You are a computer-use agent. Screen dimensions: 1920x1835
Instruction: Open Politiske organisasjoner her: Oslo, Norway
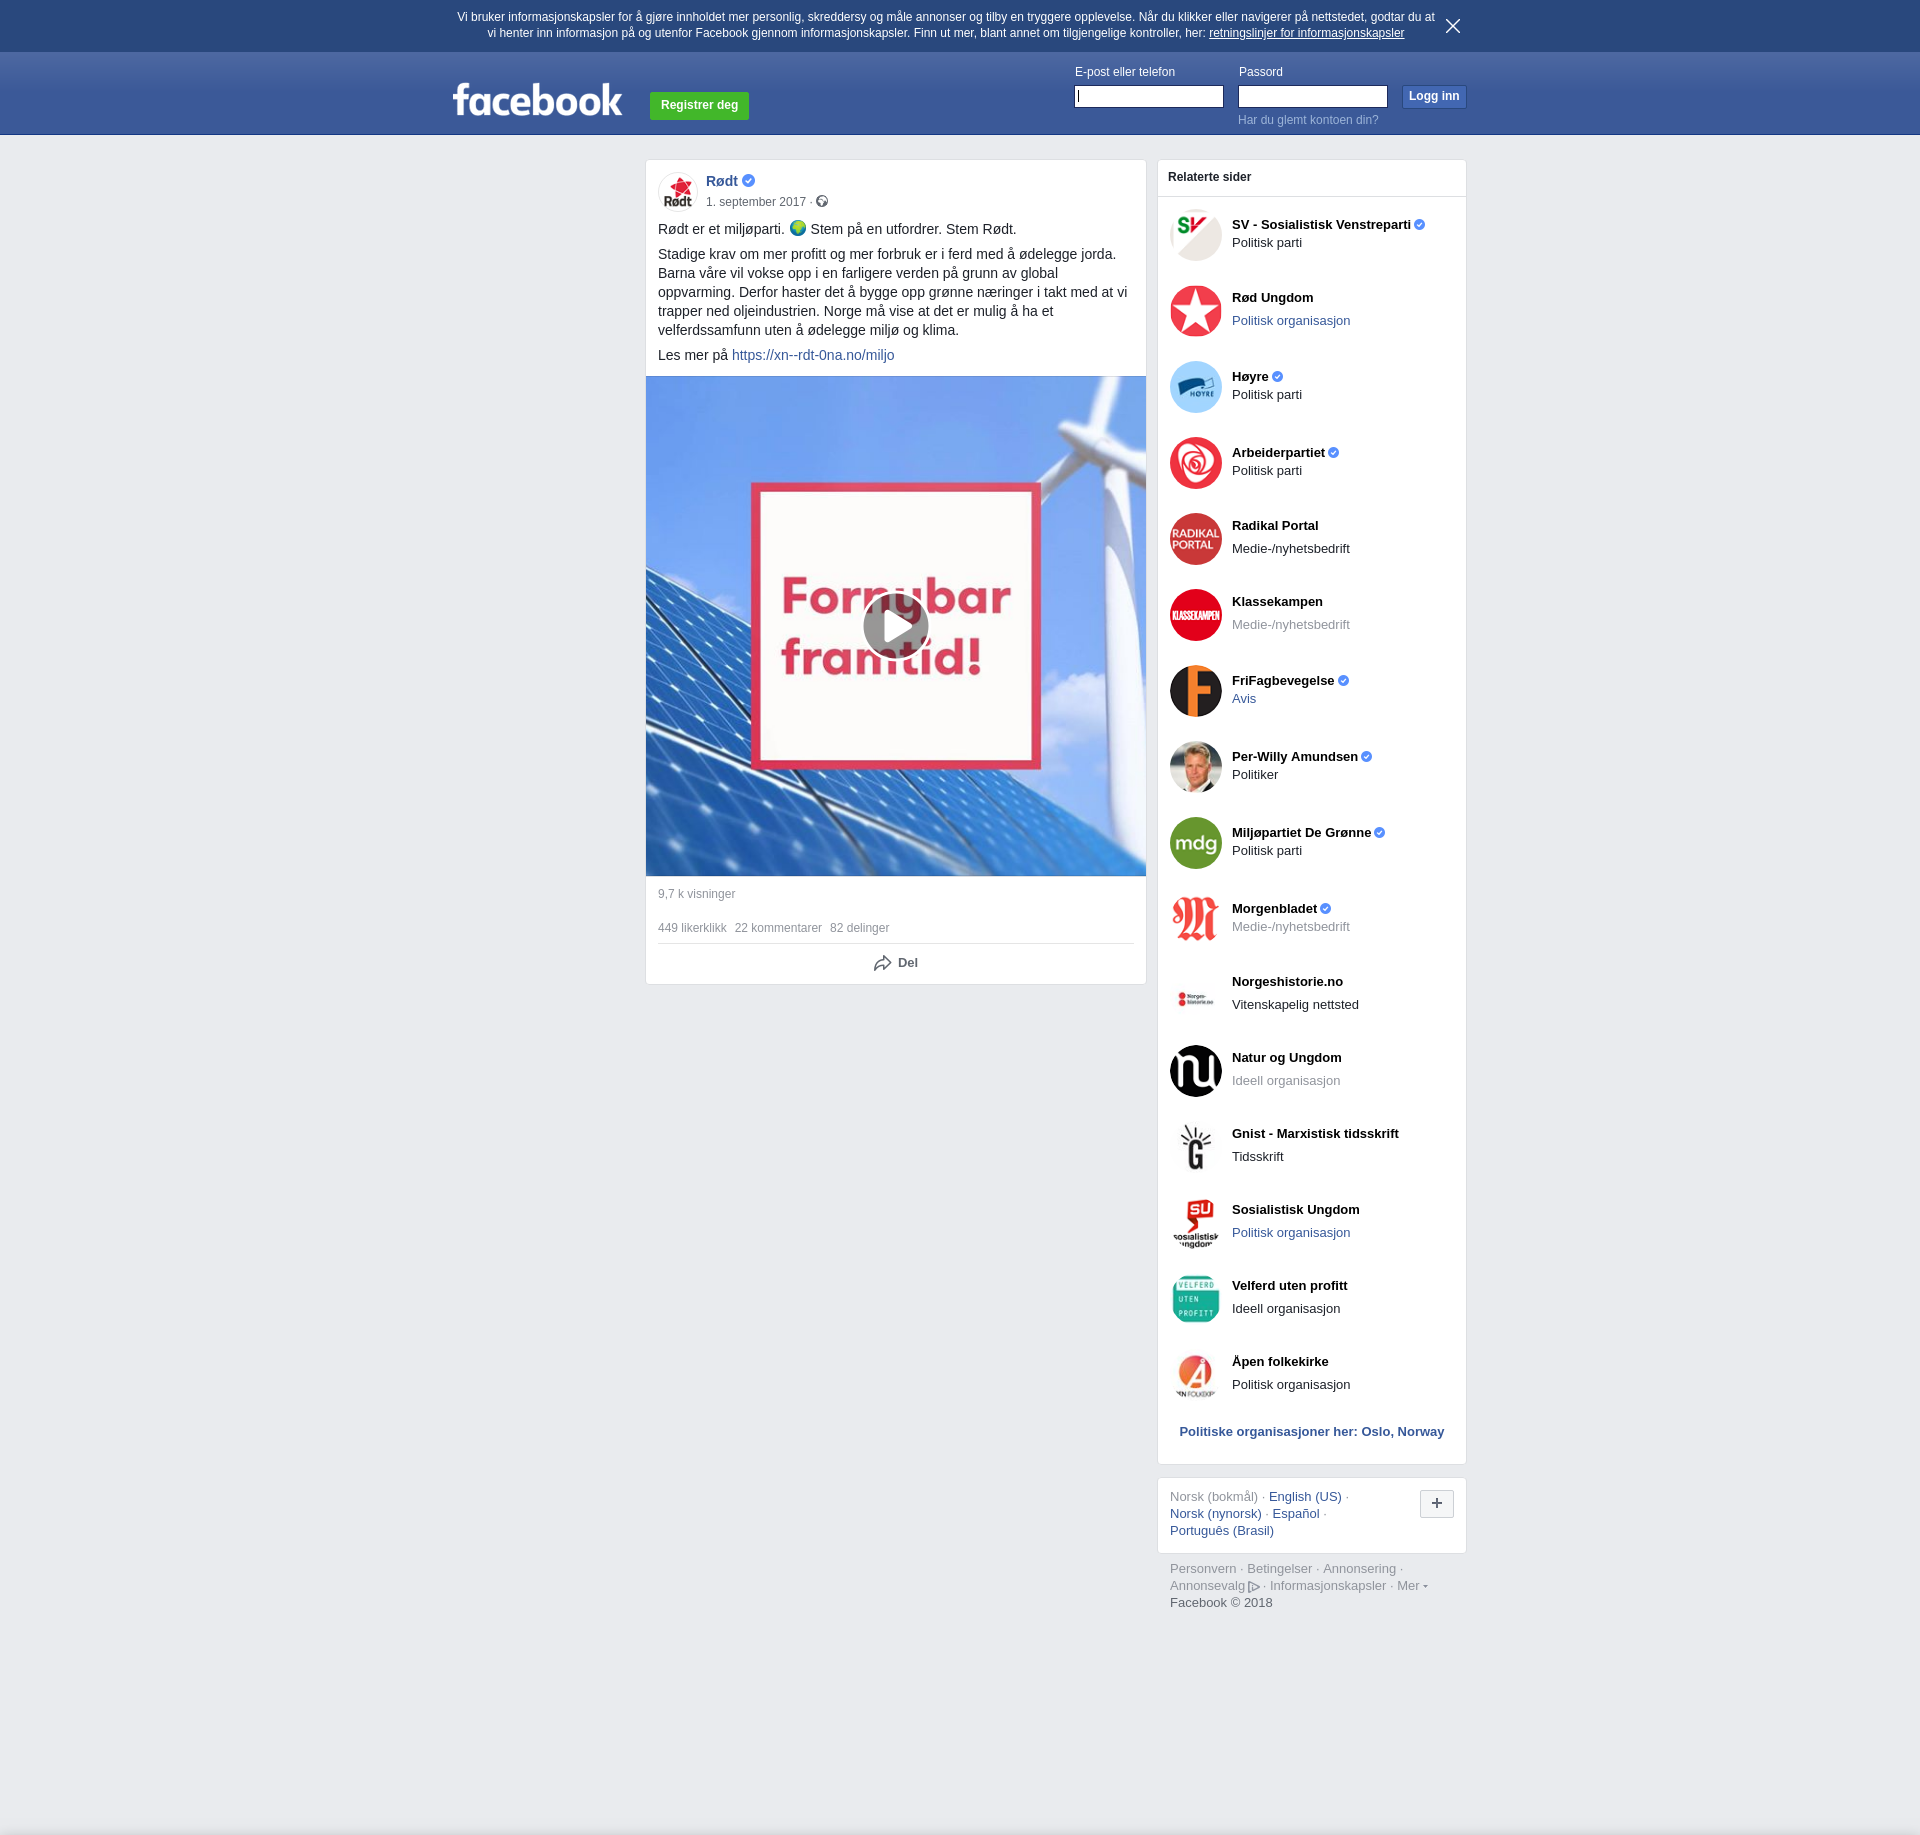(1311, 1432)
